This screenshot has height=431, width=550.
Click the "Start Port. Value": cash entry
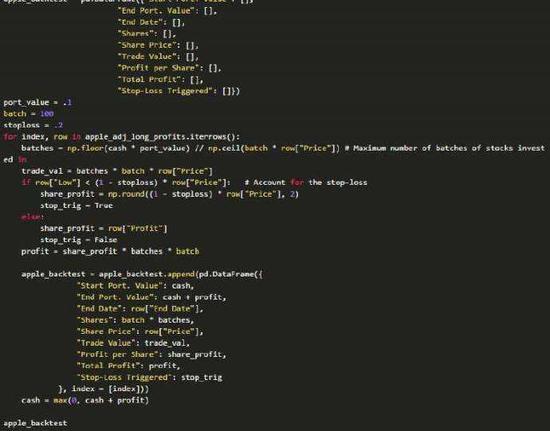click(135, 286)
